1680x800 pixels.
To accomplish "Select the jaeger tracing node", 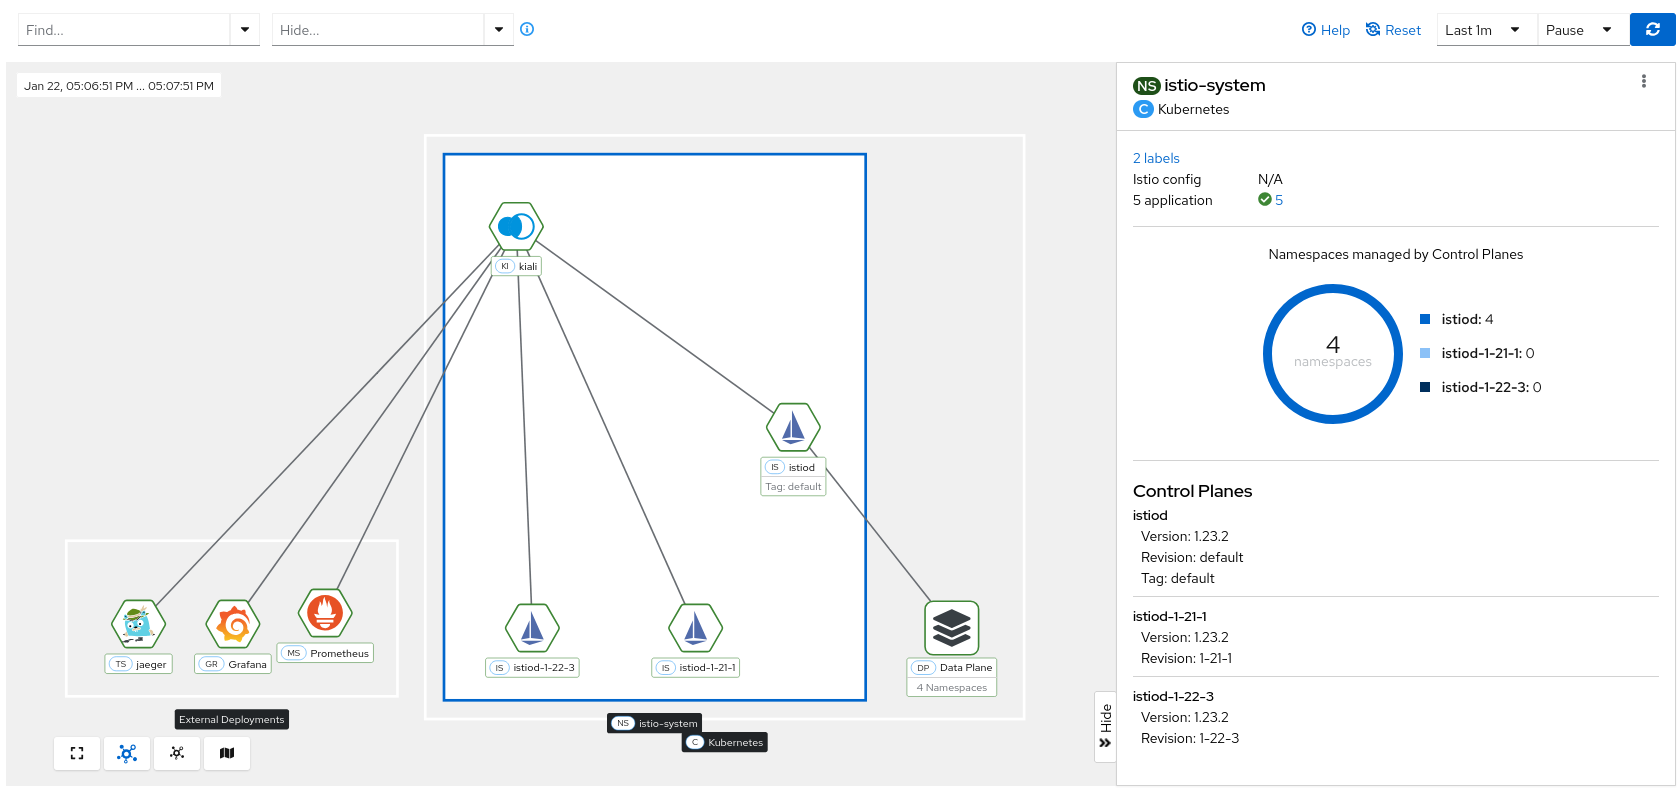I will click(x=138, y=625).
